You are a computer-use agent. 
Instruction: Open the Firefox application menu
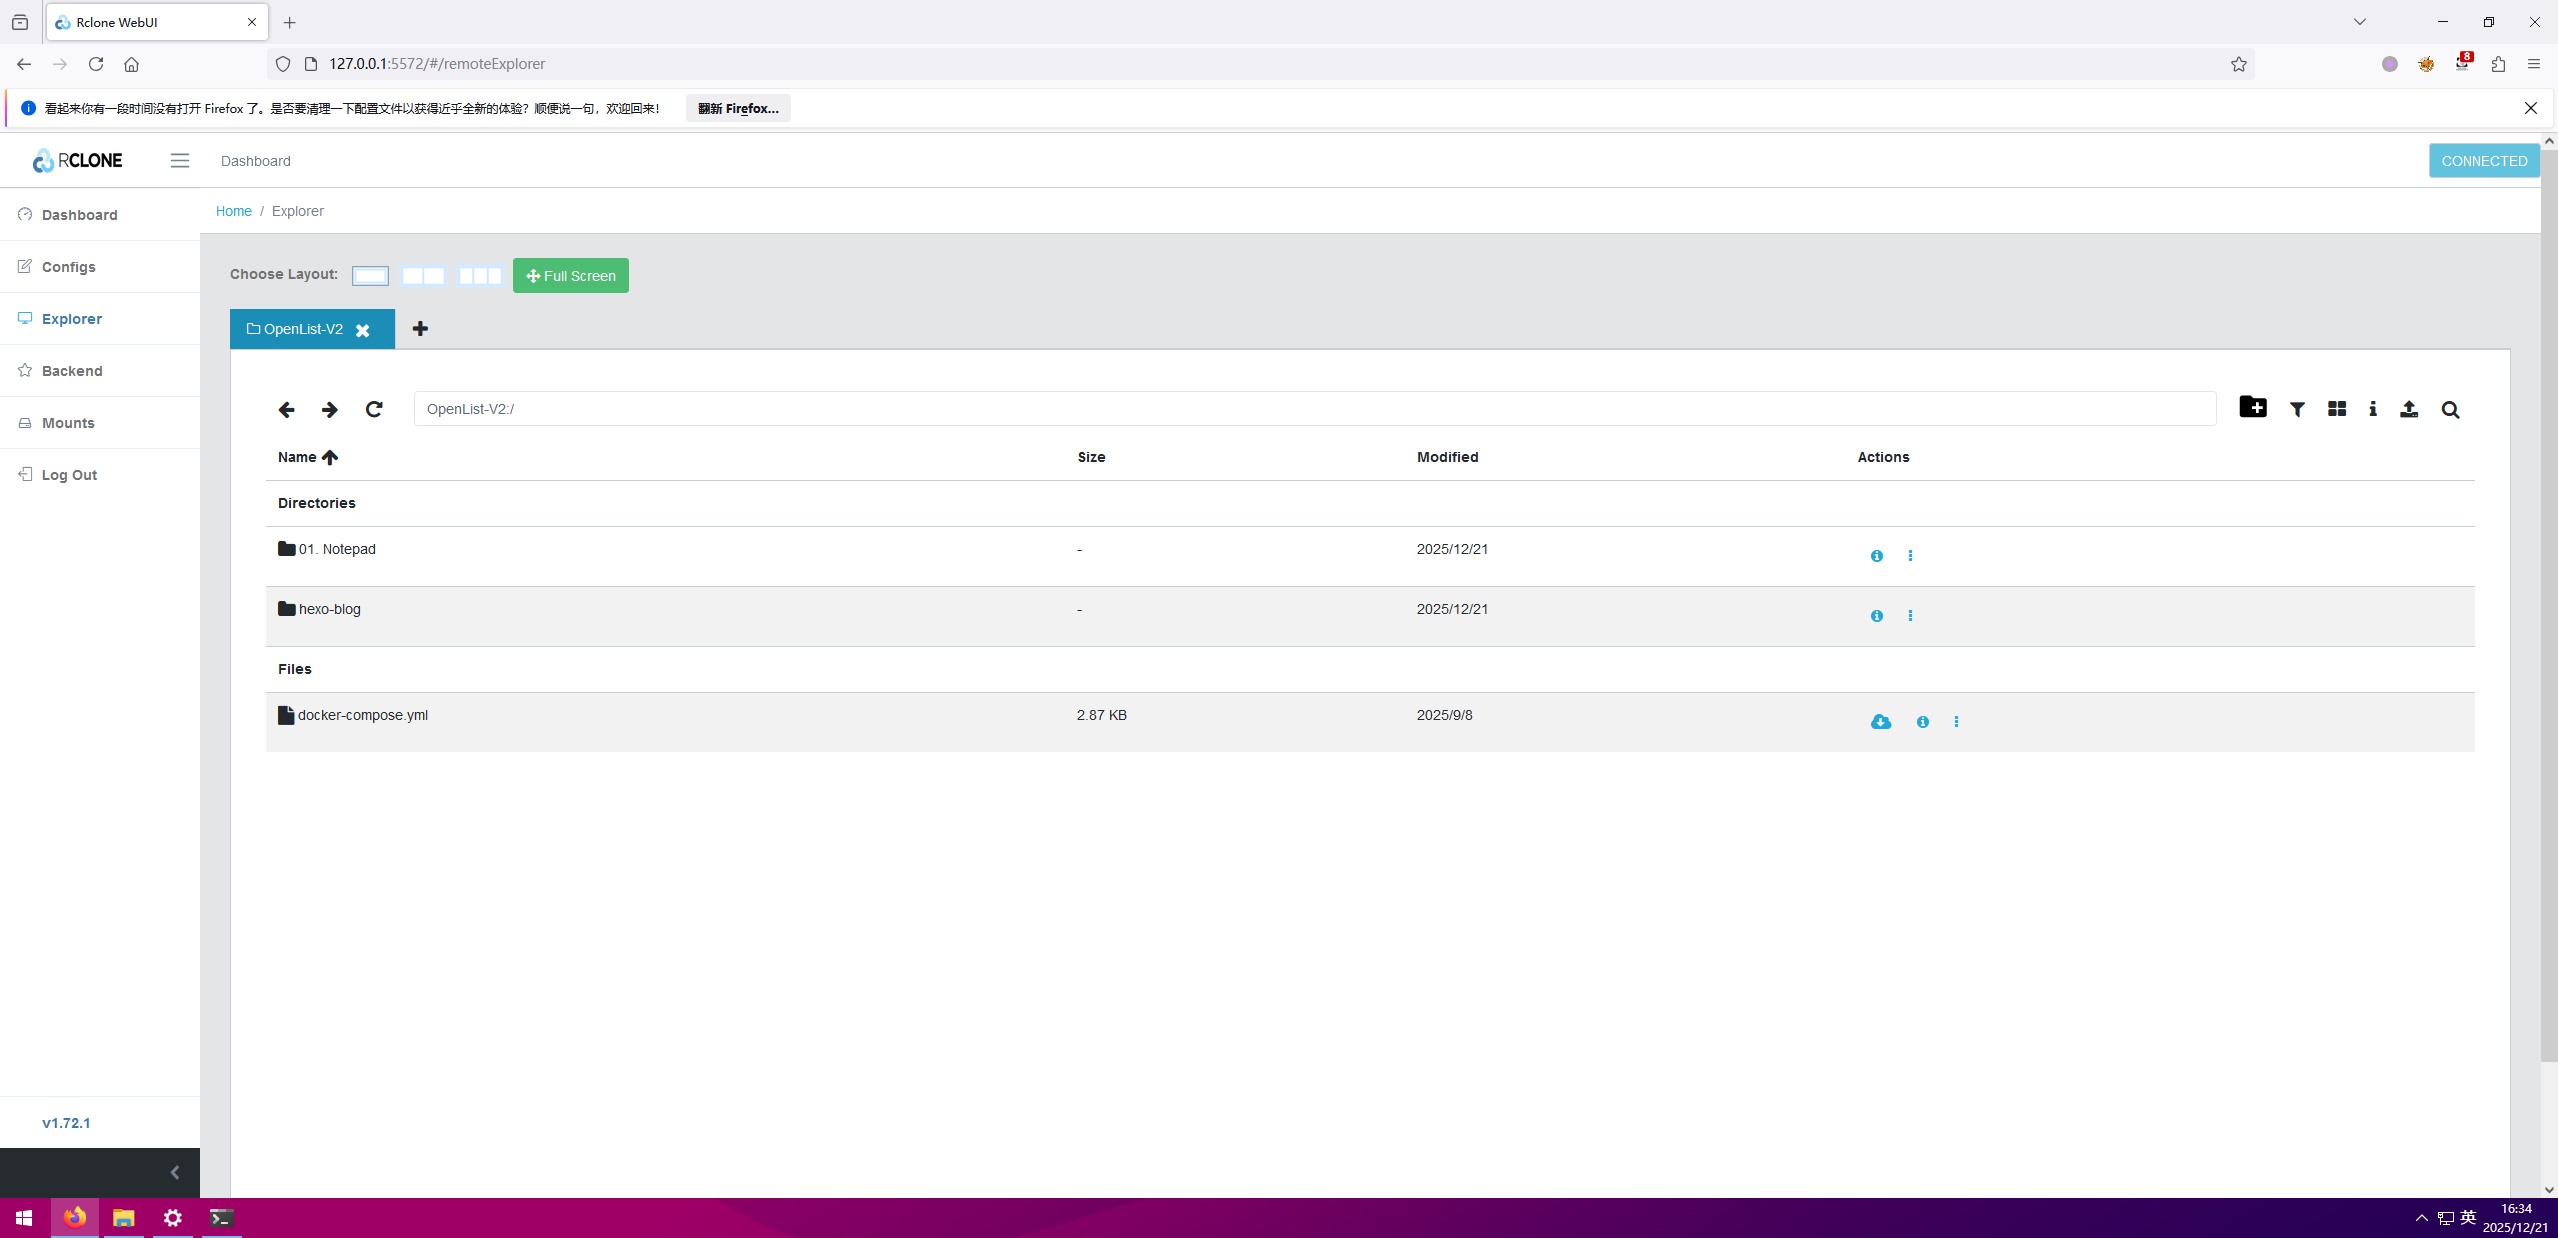pyautogui.click(x=2533, y=64)
